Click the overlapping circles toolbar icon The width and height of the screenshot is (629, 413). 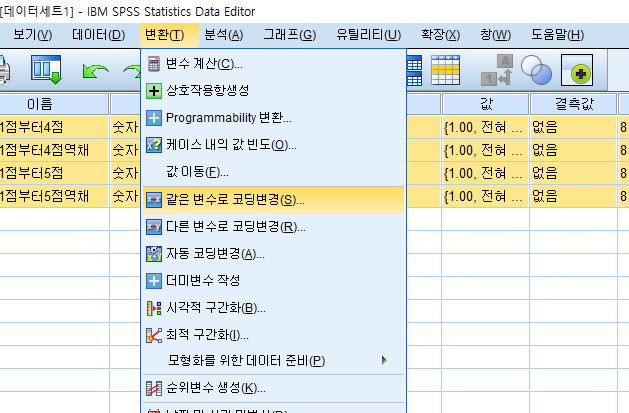pyautogui.click(x=536, y=70)
